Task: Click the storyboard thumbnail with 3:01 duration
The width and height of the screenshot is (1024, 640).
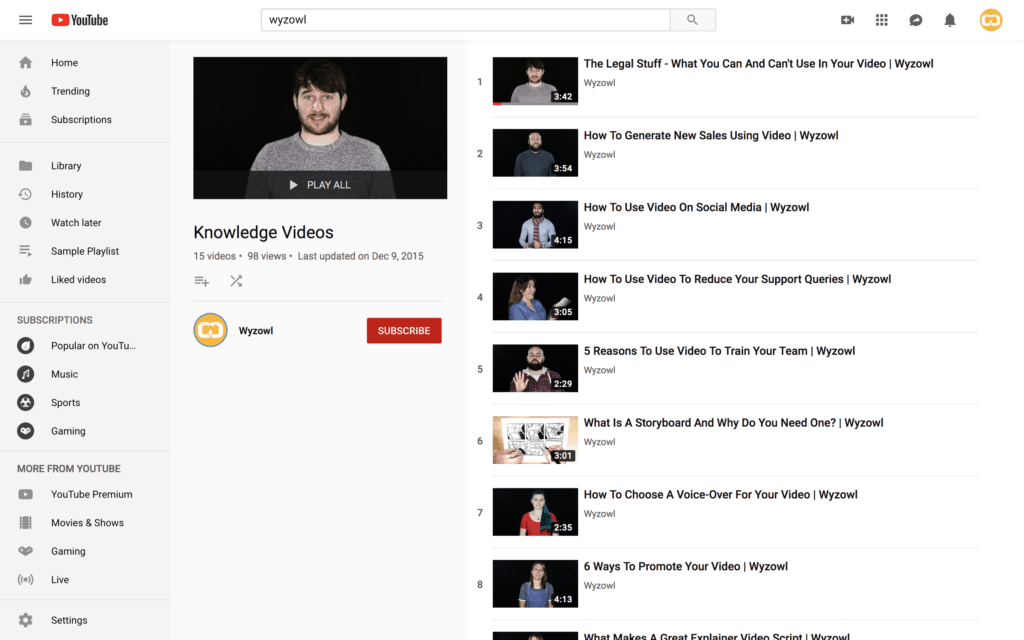Action: click(535, 440)
